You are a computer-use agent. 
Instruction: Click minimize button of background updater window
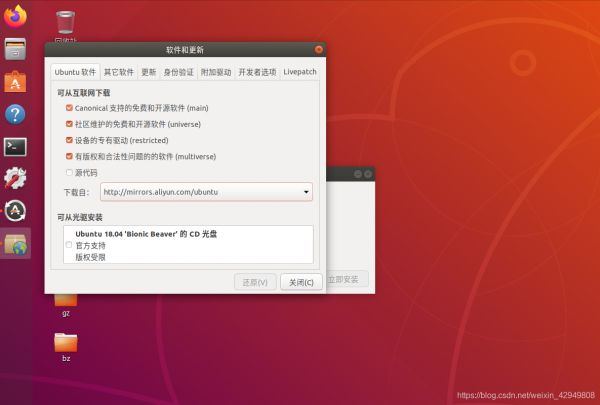tap(358, 174)
